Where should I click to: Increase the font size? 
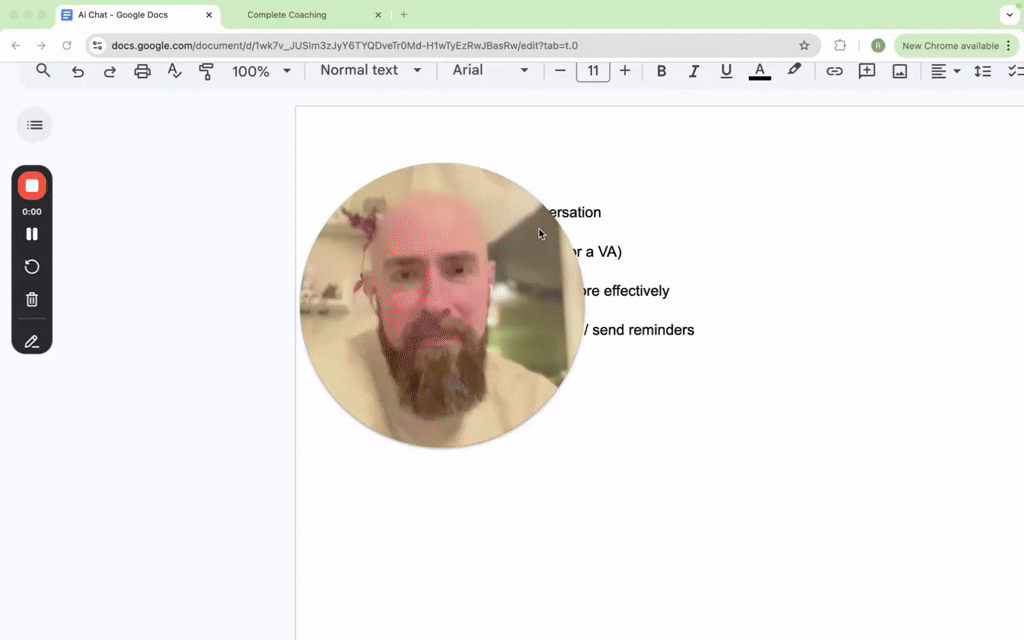tap(625, 71)
